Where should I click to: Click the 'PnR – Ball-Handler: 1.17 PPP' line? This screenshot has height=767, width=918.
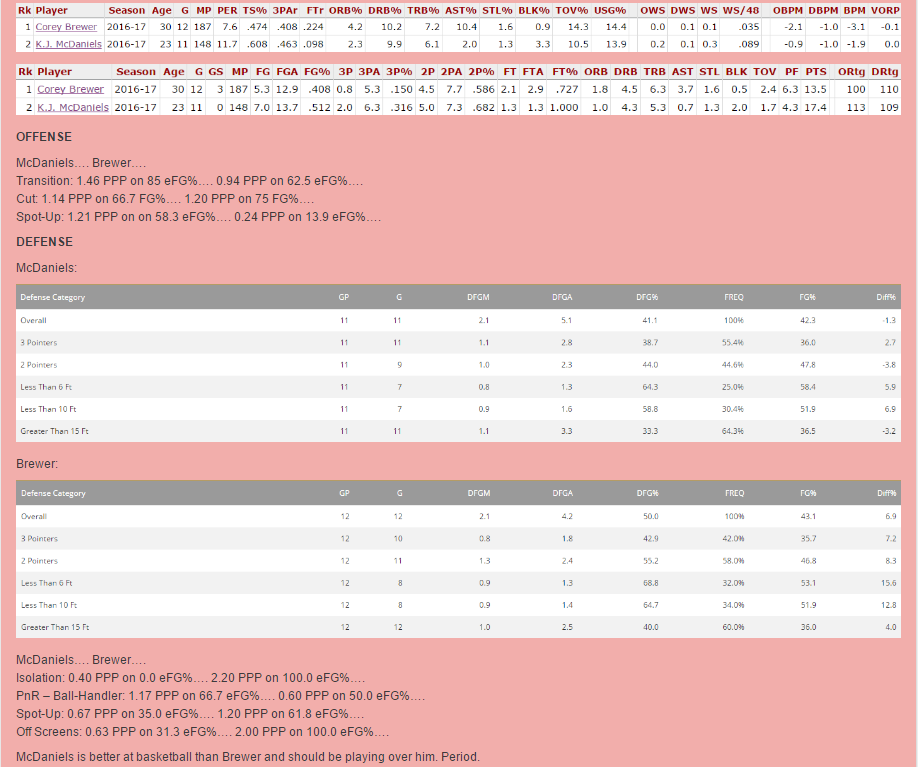[221, 696]
